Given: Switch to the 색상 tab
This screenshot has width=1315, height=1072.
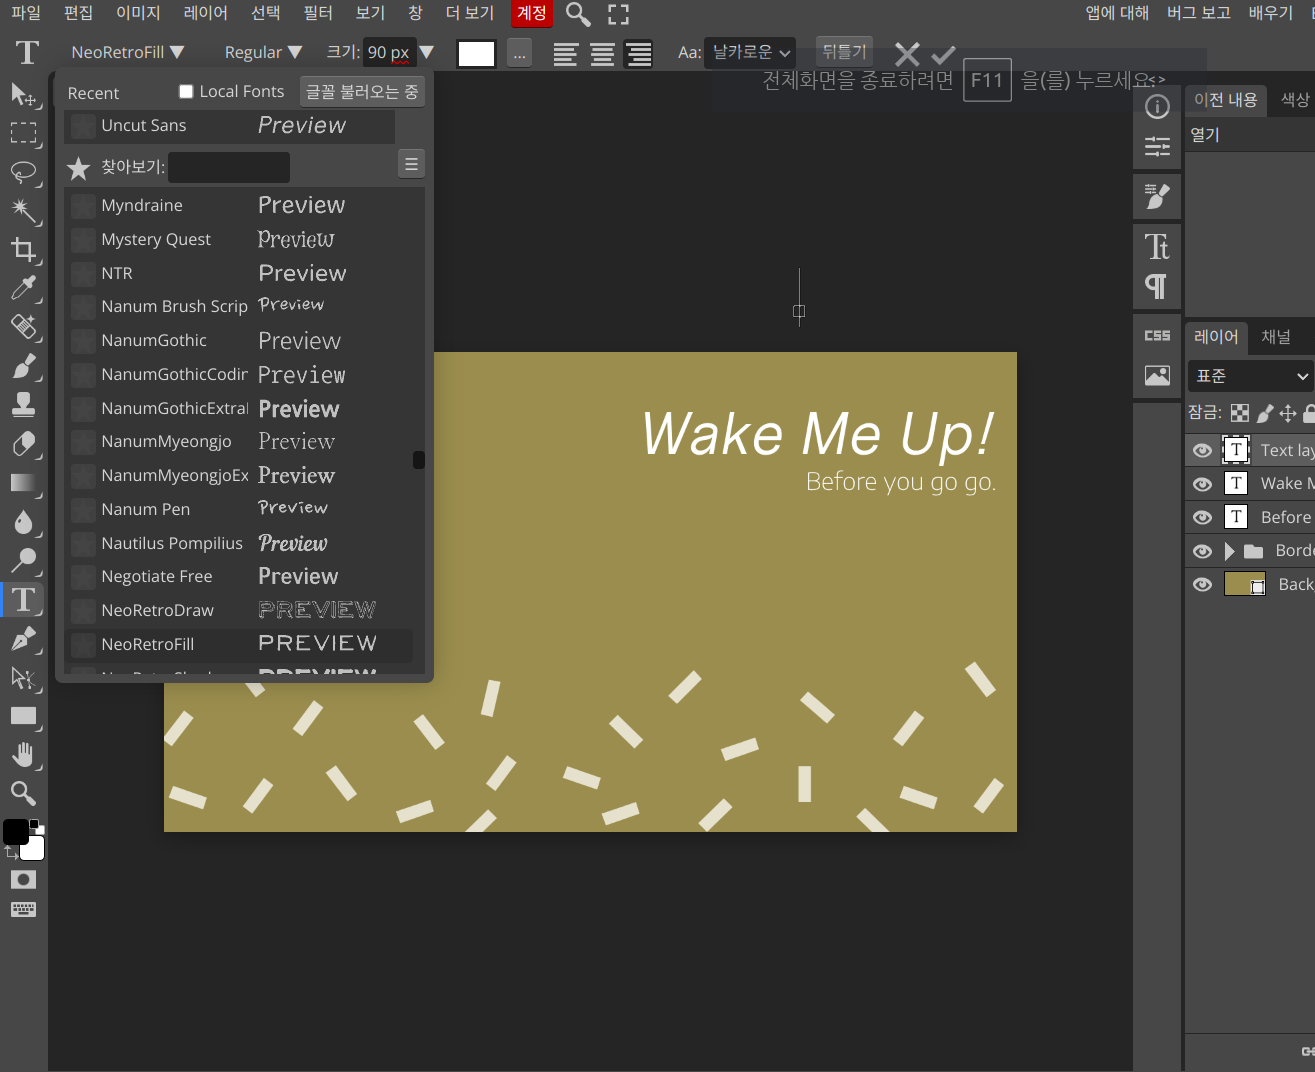Looking at the screenshot, I should tap(1295, 99).
